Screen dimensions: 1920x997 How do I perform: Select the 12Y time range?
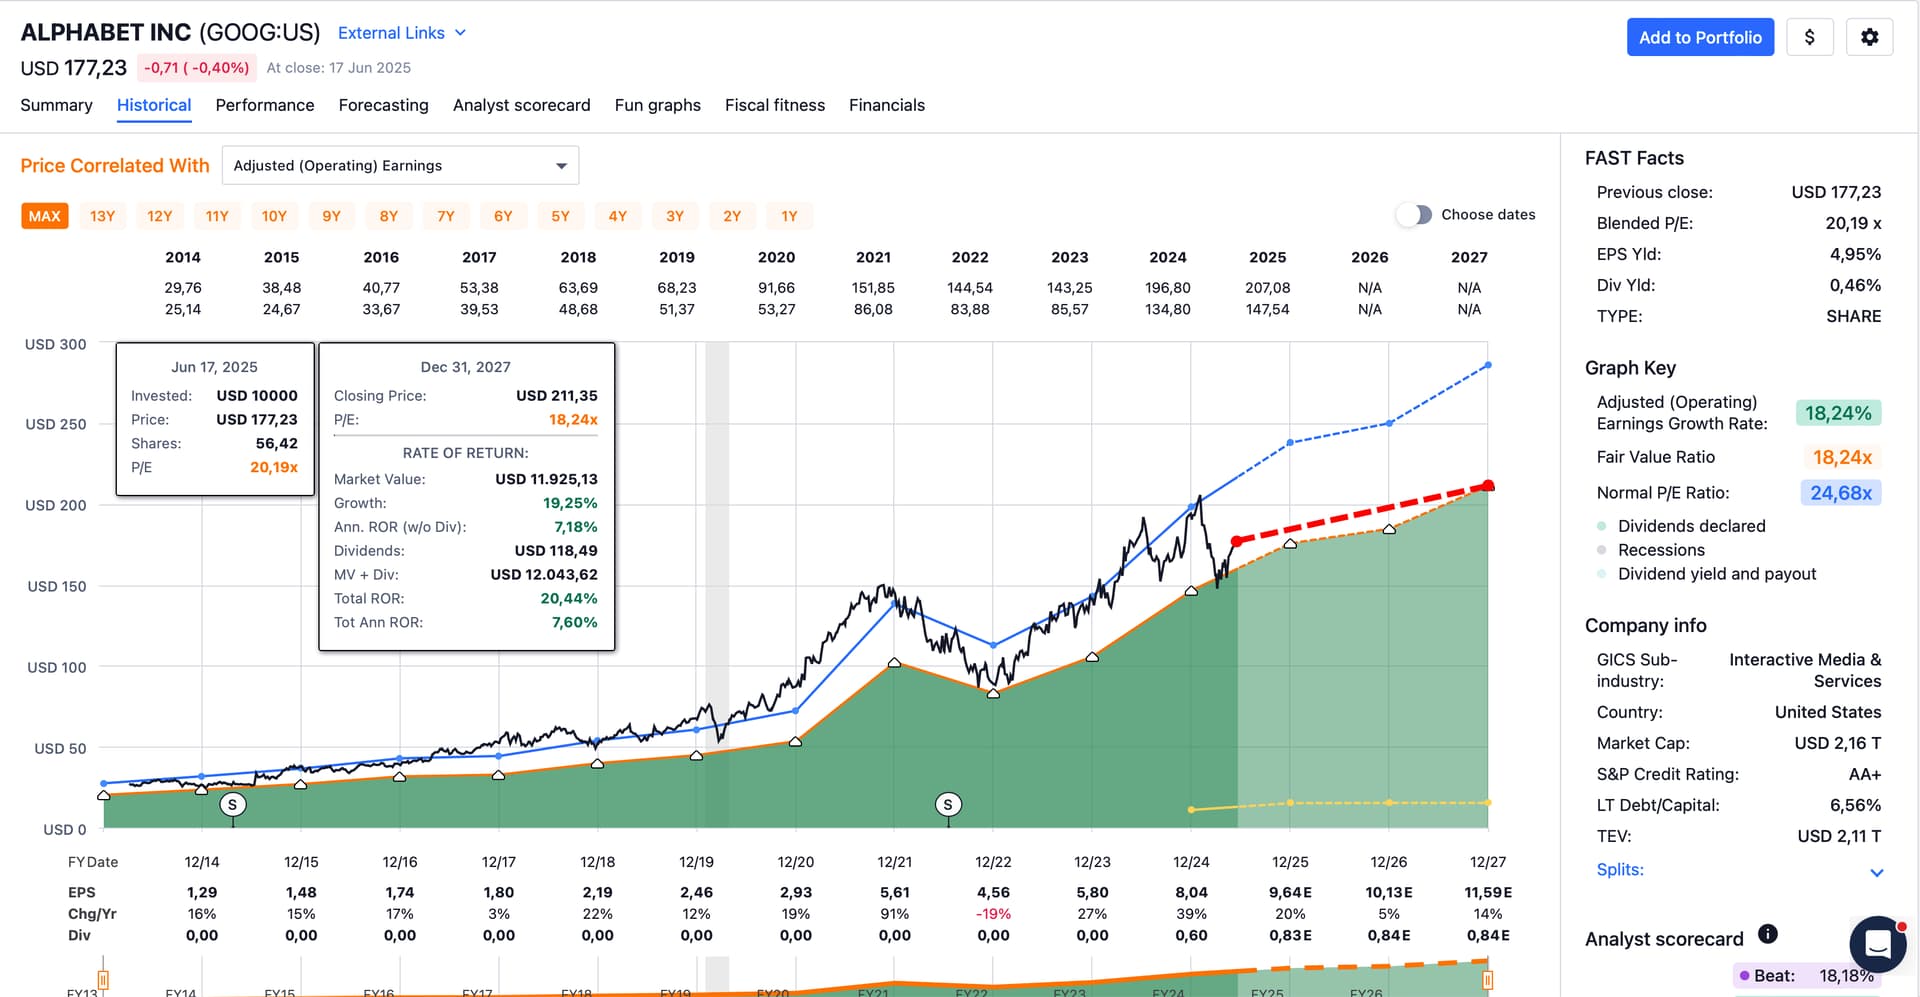160,216
